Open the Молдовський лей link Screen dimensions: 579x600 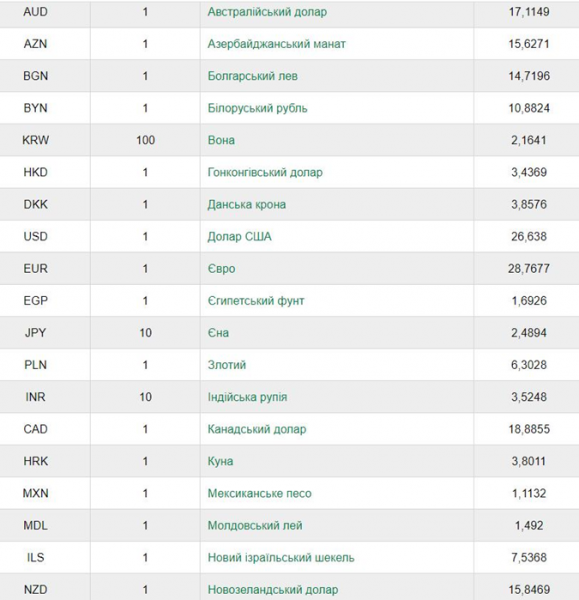click(255, 526)
